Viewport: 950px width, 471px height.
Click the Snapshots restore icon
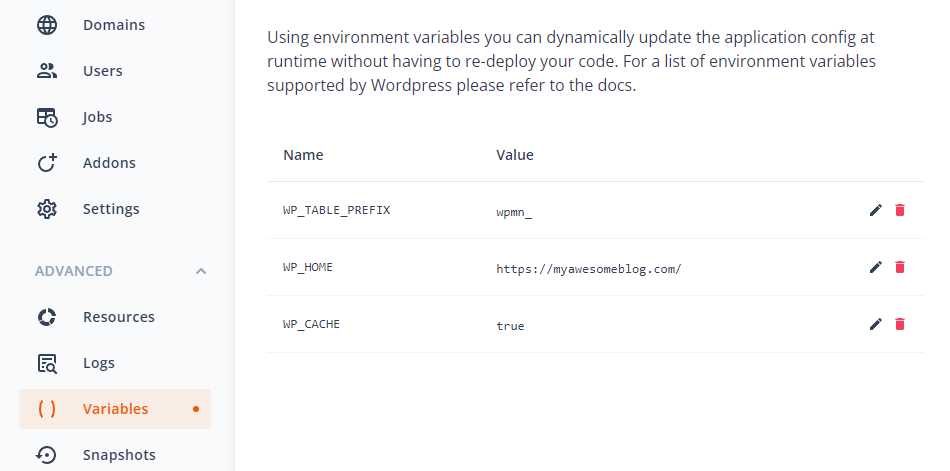(x=47, y=455)
